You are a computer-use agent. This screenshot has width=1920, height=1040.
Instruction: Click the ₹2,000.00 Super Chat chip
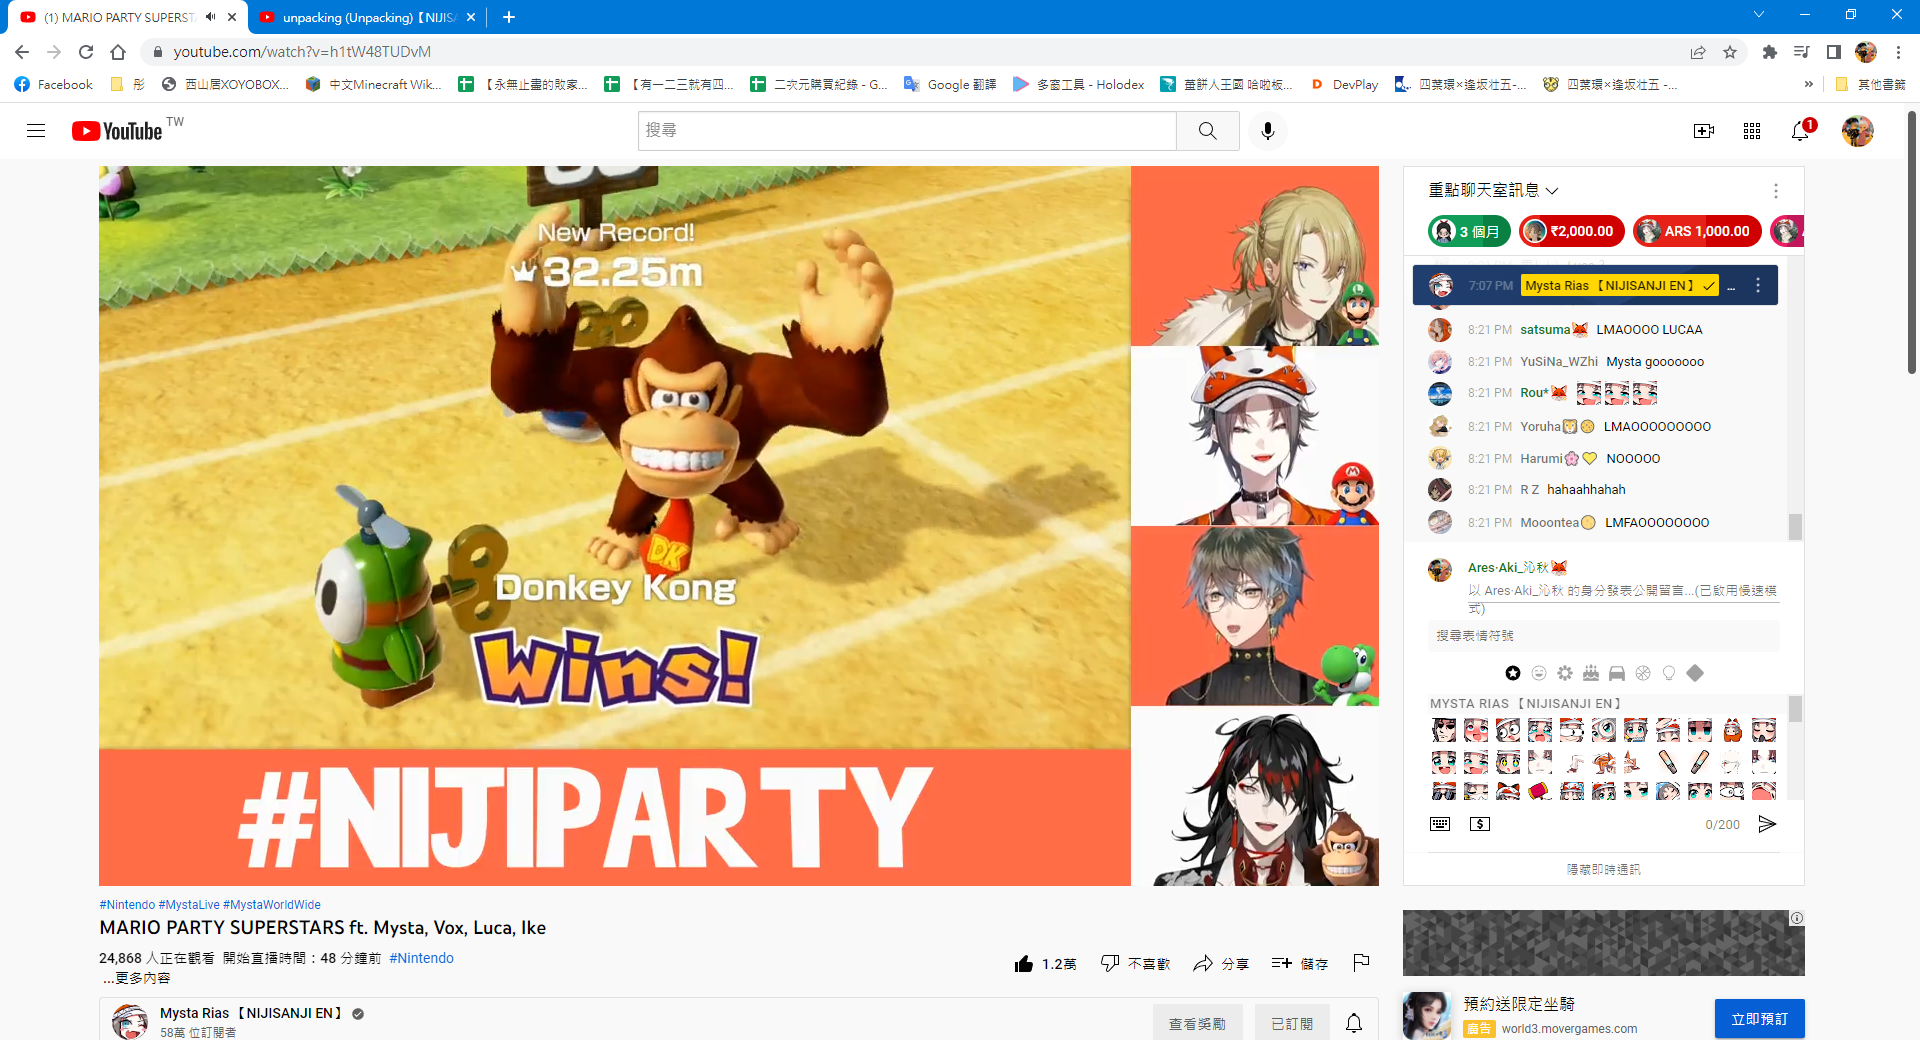[1570, 231]
